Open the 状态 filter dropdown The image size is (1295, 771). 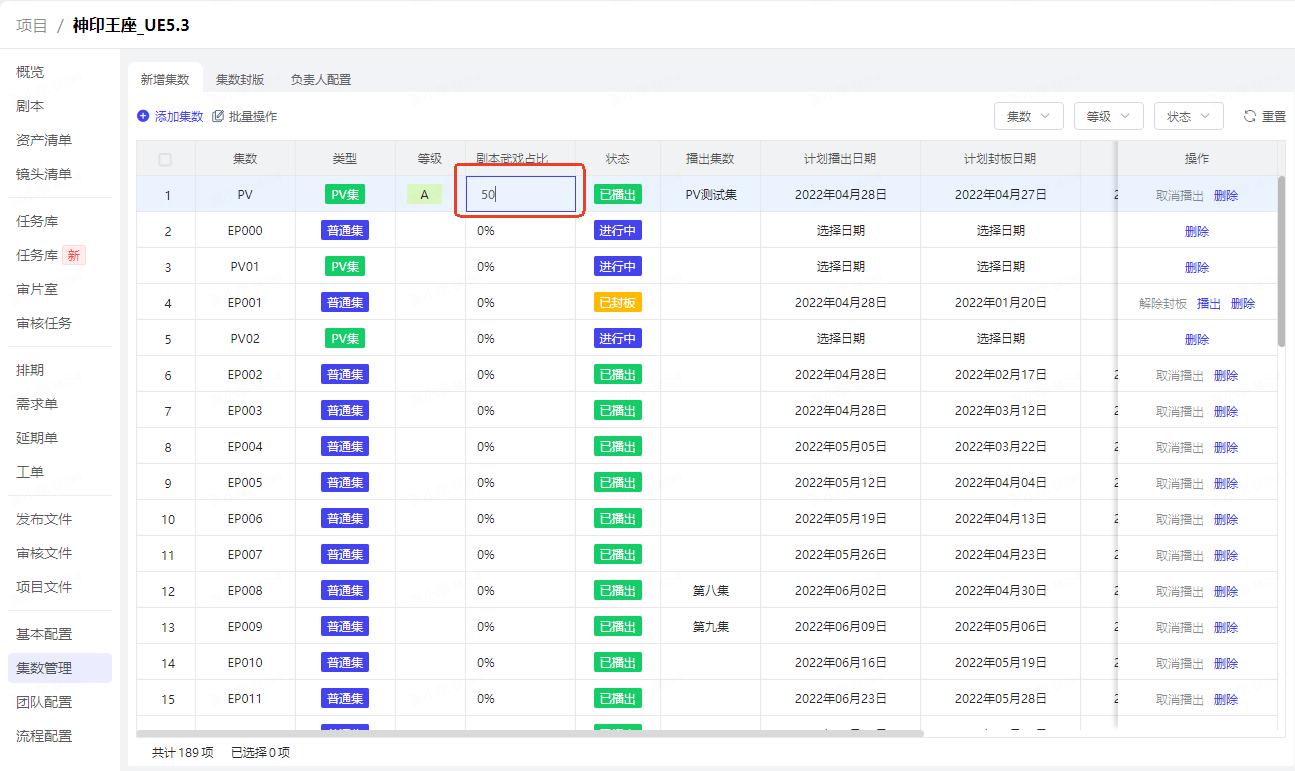pos(1189,116)
